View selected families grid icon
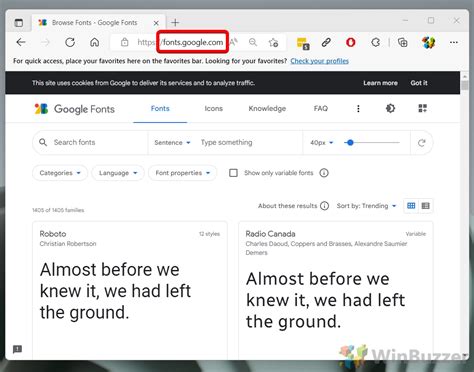This screenshot has height=372, width=474. 423,108
